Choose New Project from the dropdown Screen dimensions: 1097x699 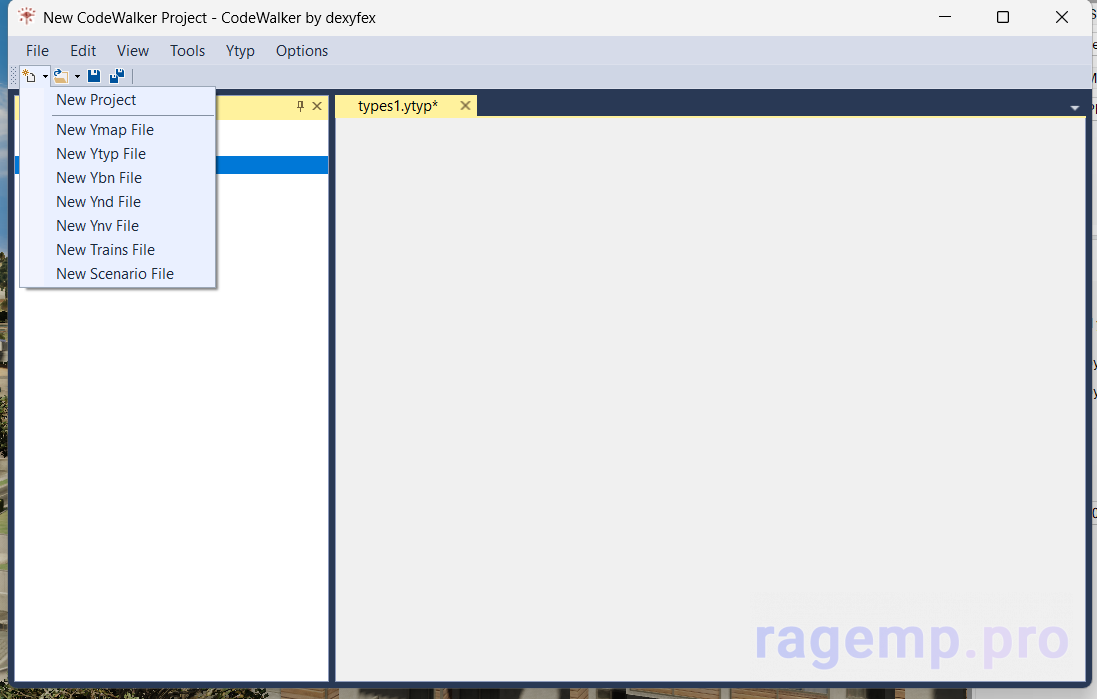(96, 100)
